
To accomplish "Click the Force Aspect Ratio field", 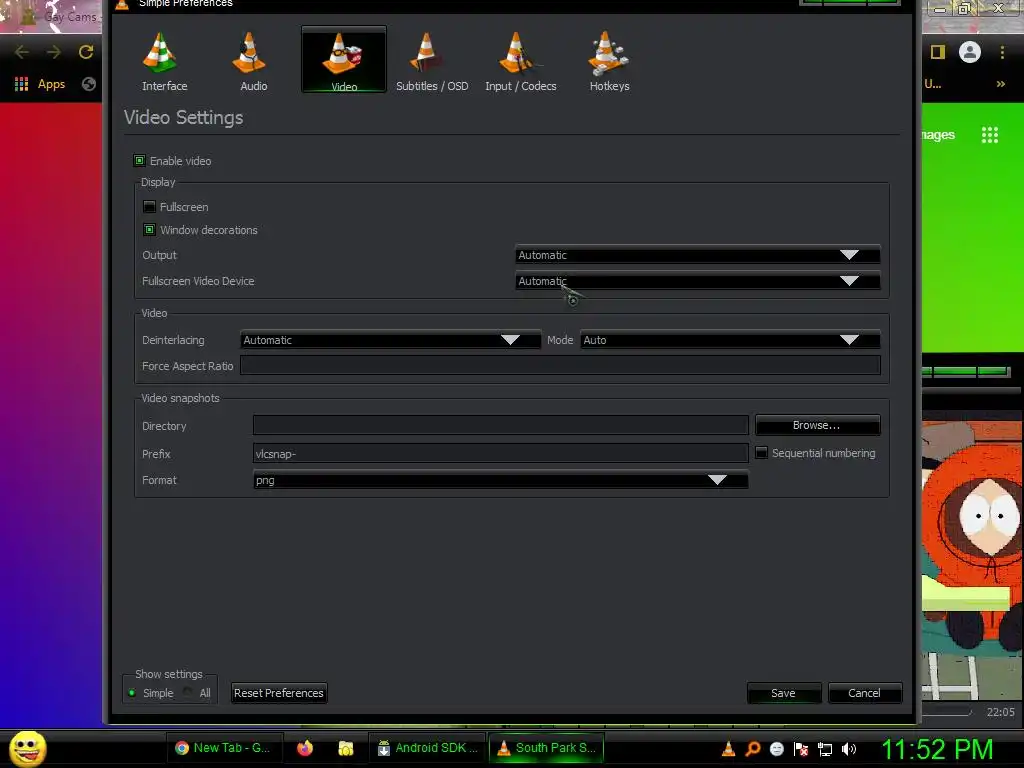I will pyautogui.click(x=560, y=366).
